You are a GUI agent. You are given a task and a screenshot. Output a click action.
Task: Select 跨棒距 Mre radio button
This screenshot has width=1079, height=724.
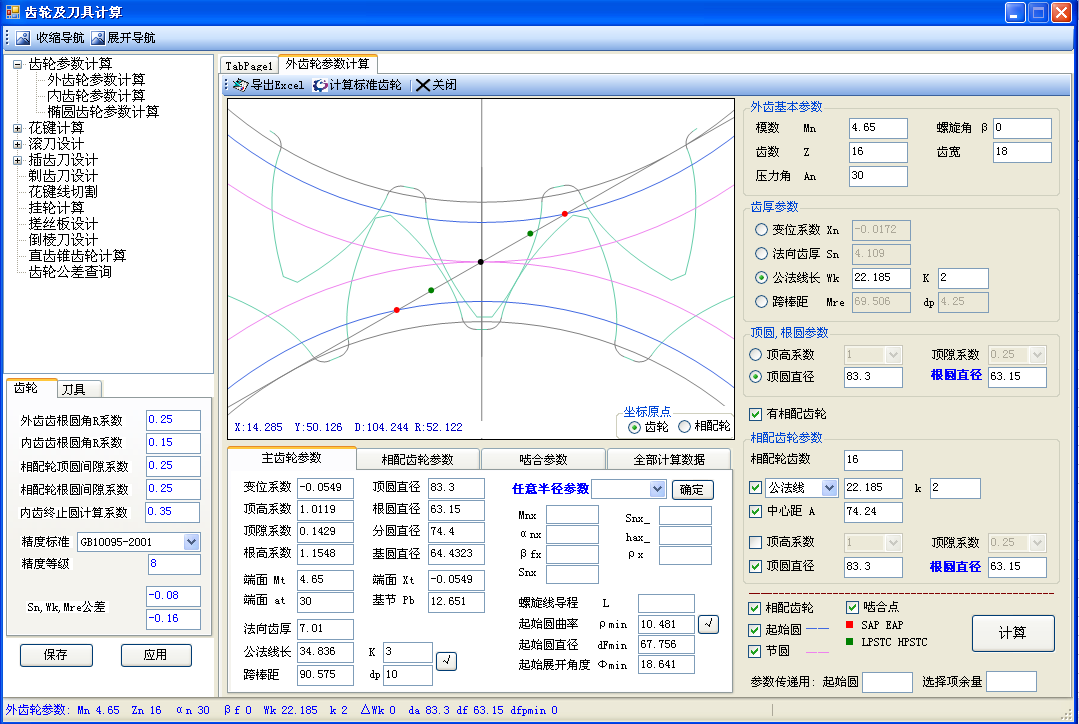click(761, 301)
